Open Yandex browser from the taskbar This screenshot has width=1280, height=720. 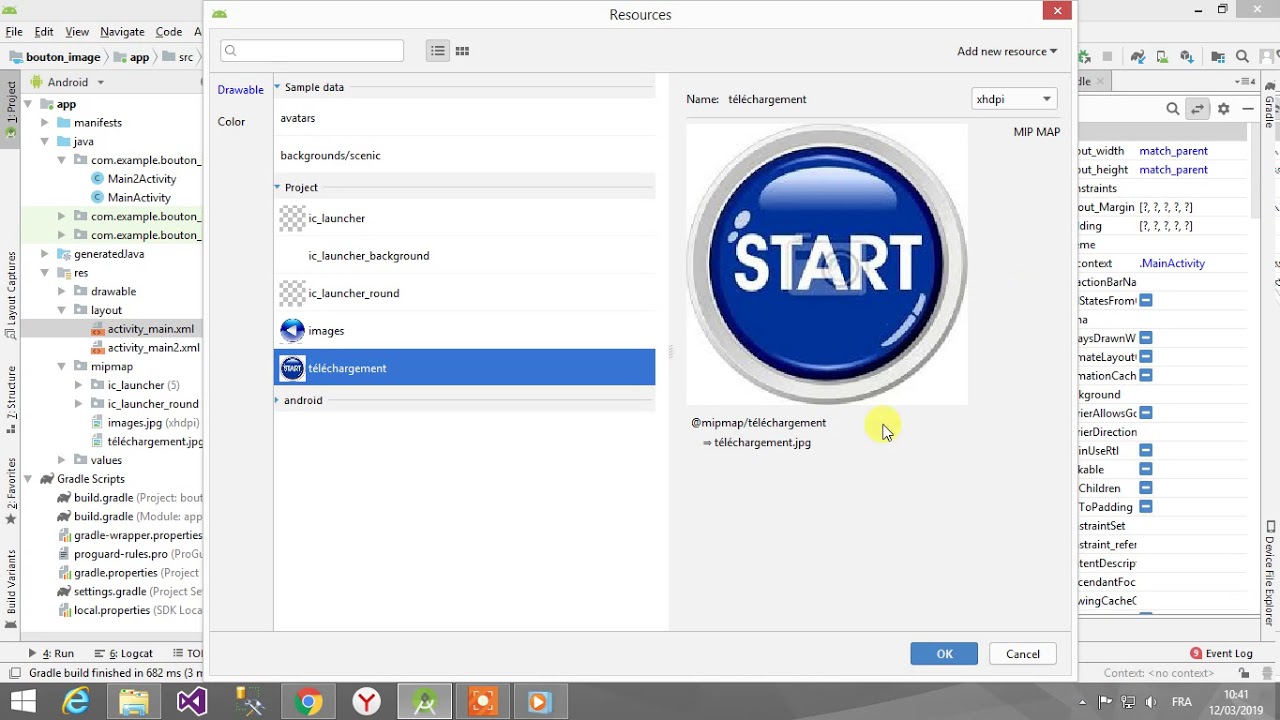click(366, 702)
